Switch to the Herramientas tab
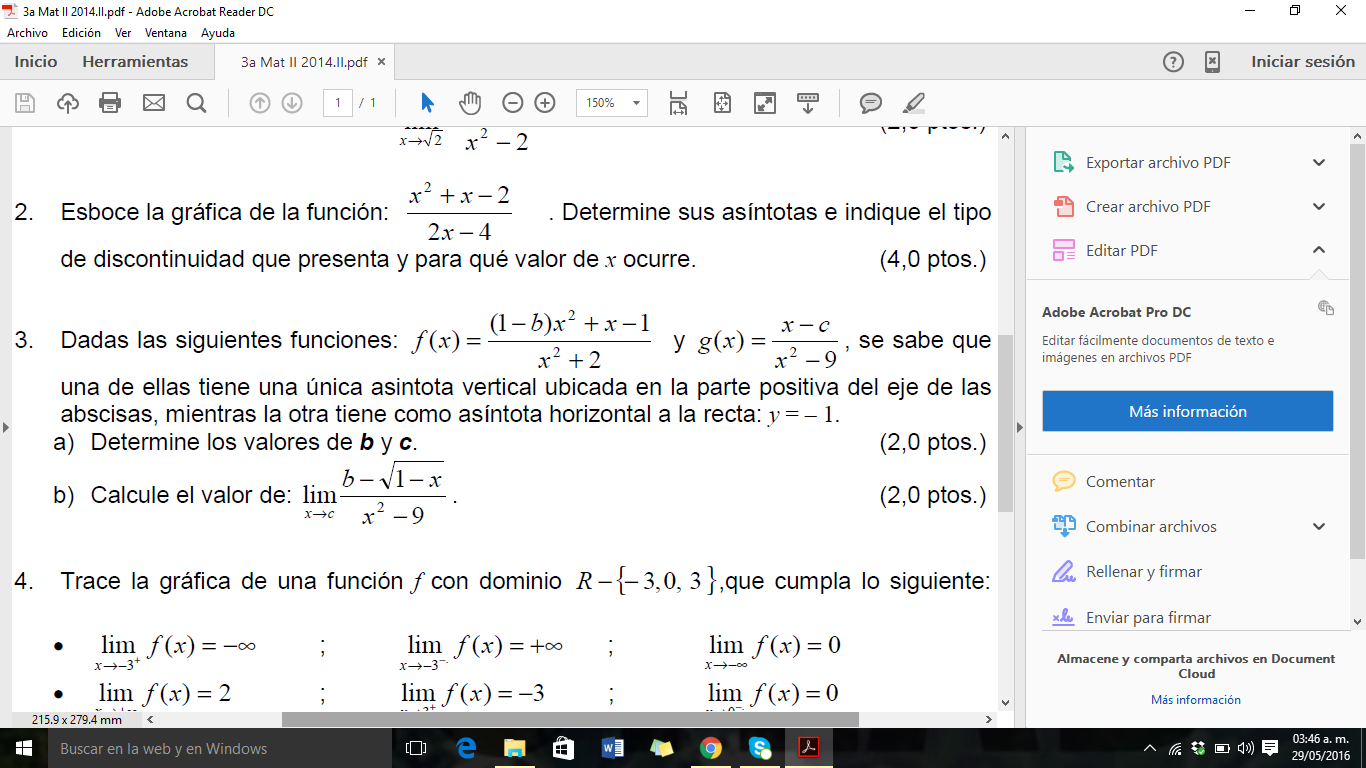This screenshot has width=1366, height=768. pos(135,62)
